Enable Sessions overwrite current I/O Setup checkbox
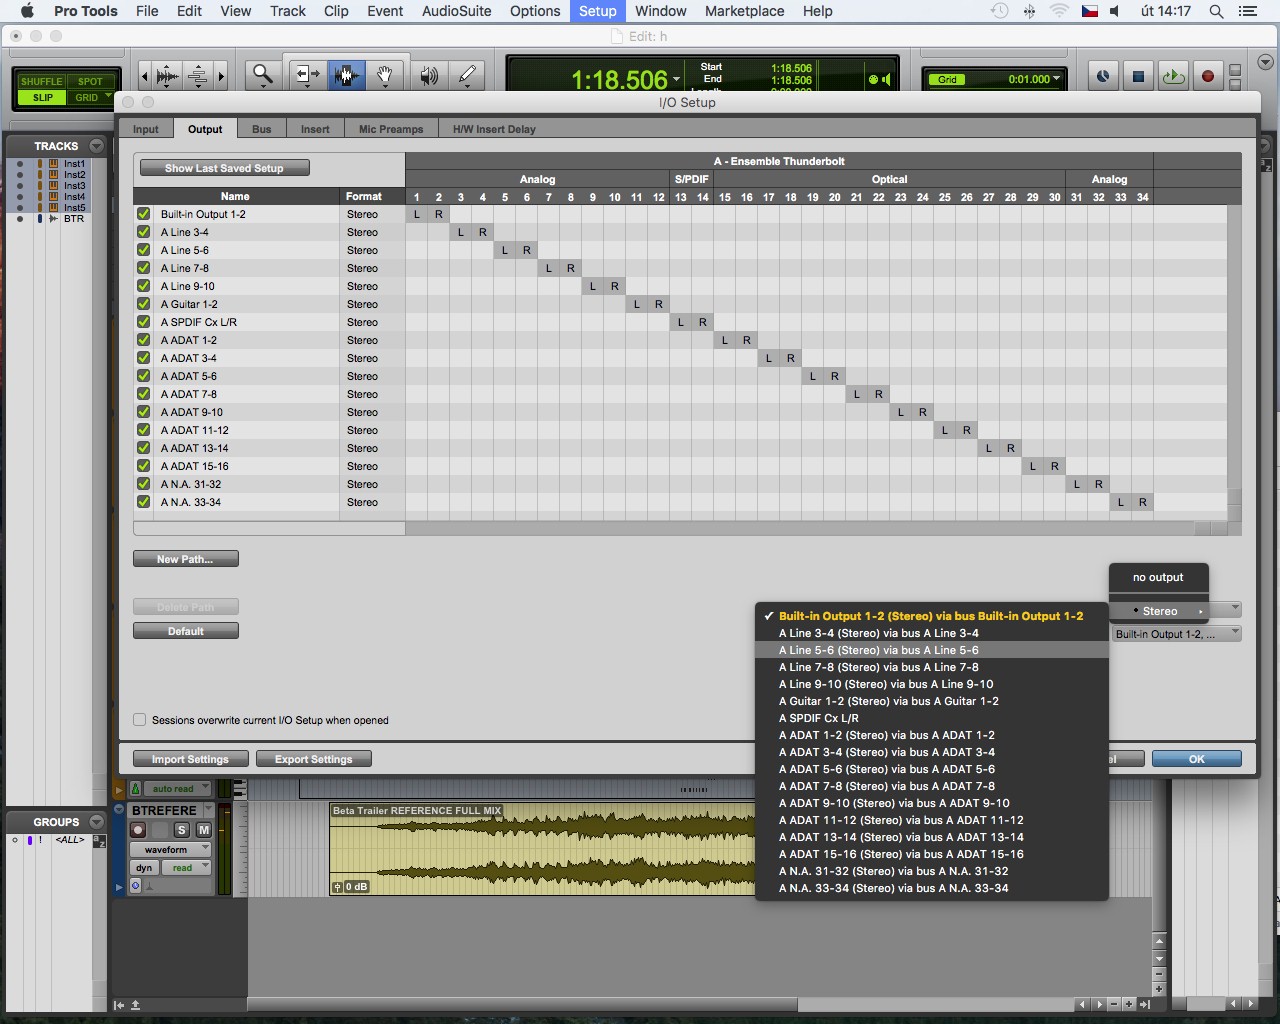The width and height of the screenshot is (1280, 1024). point(140,720)
